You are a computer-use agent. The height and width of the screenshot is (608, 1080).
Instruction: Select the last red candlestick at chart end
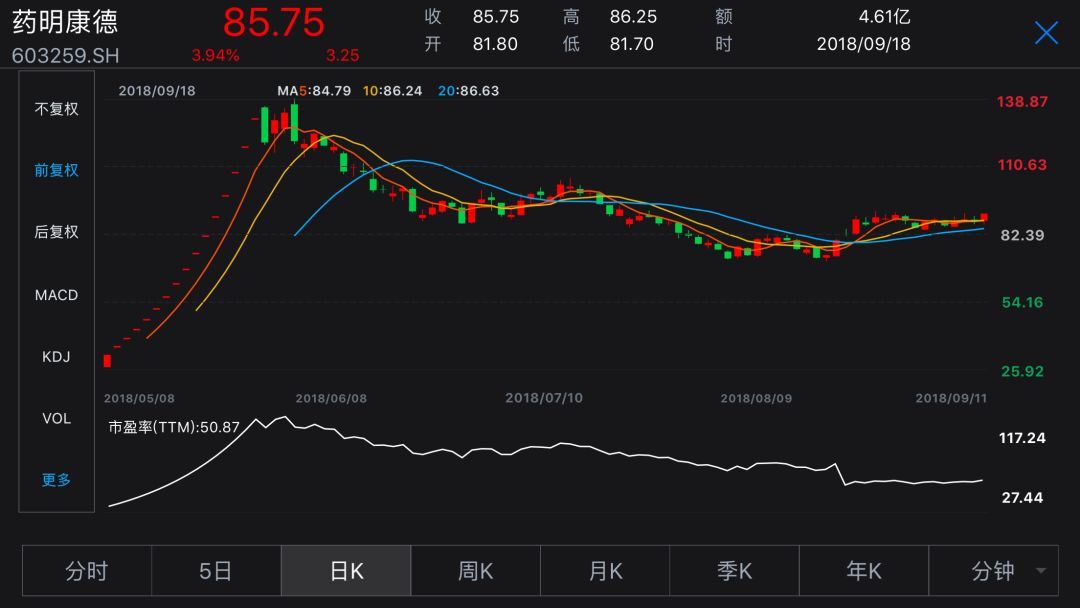point(984,218)
